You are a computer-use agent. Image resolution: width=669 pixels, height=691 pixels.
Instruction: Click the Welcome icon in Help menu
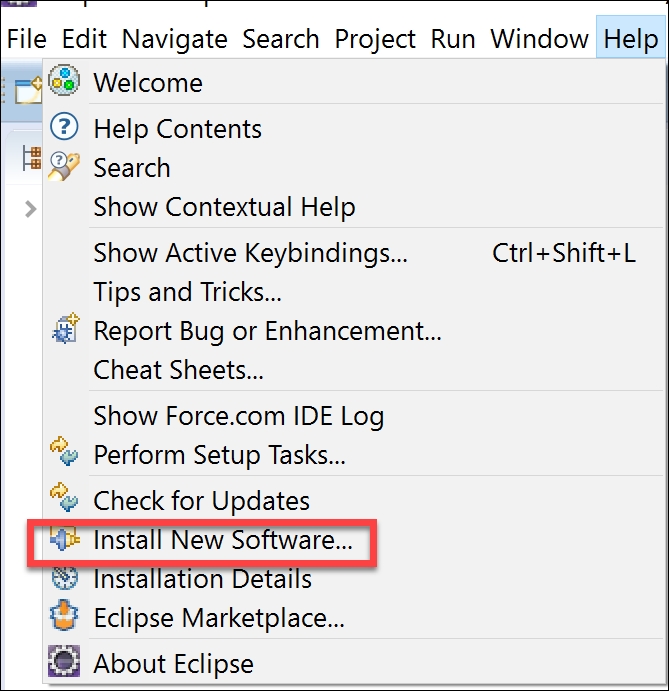64,82
